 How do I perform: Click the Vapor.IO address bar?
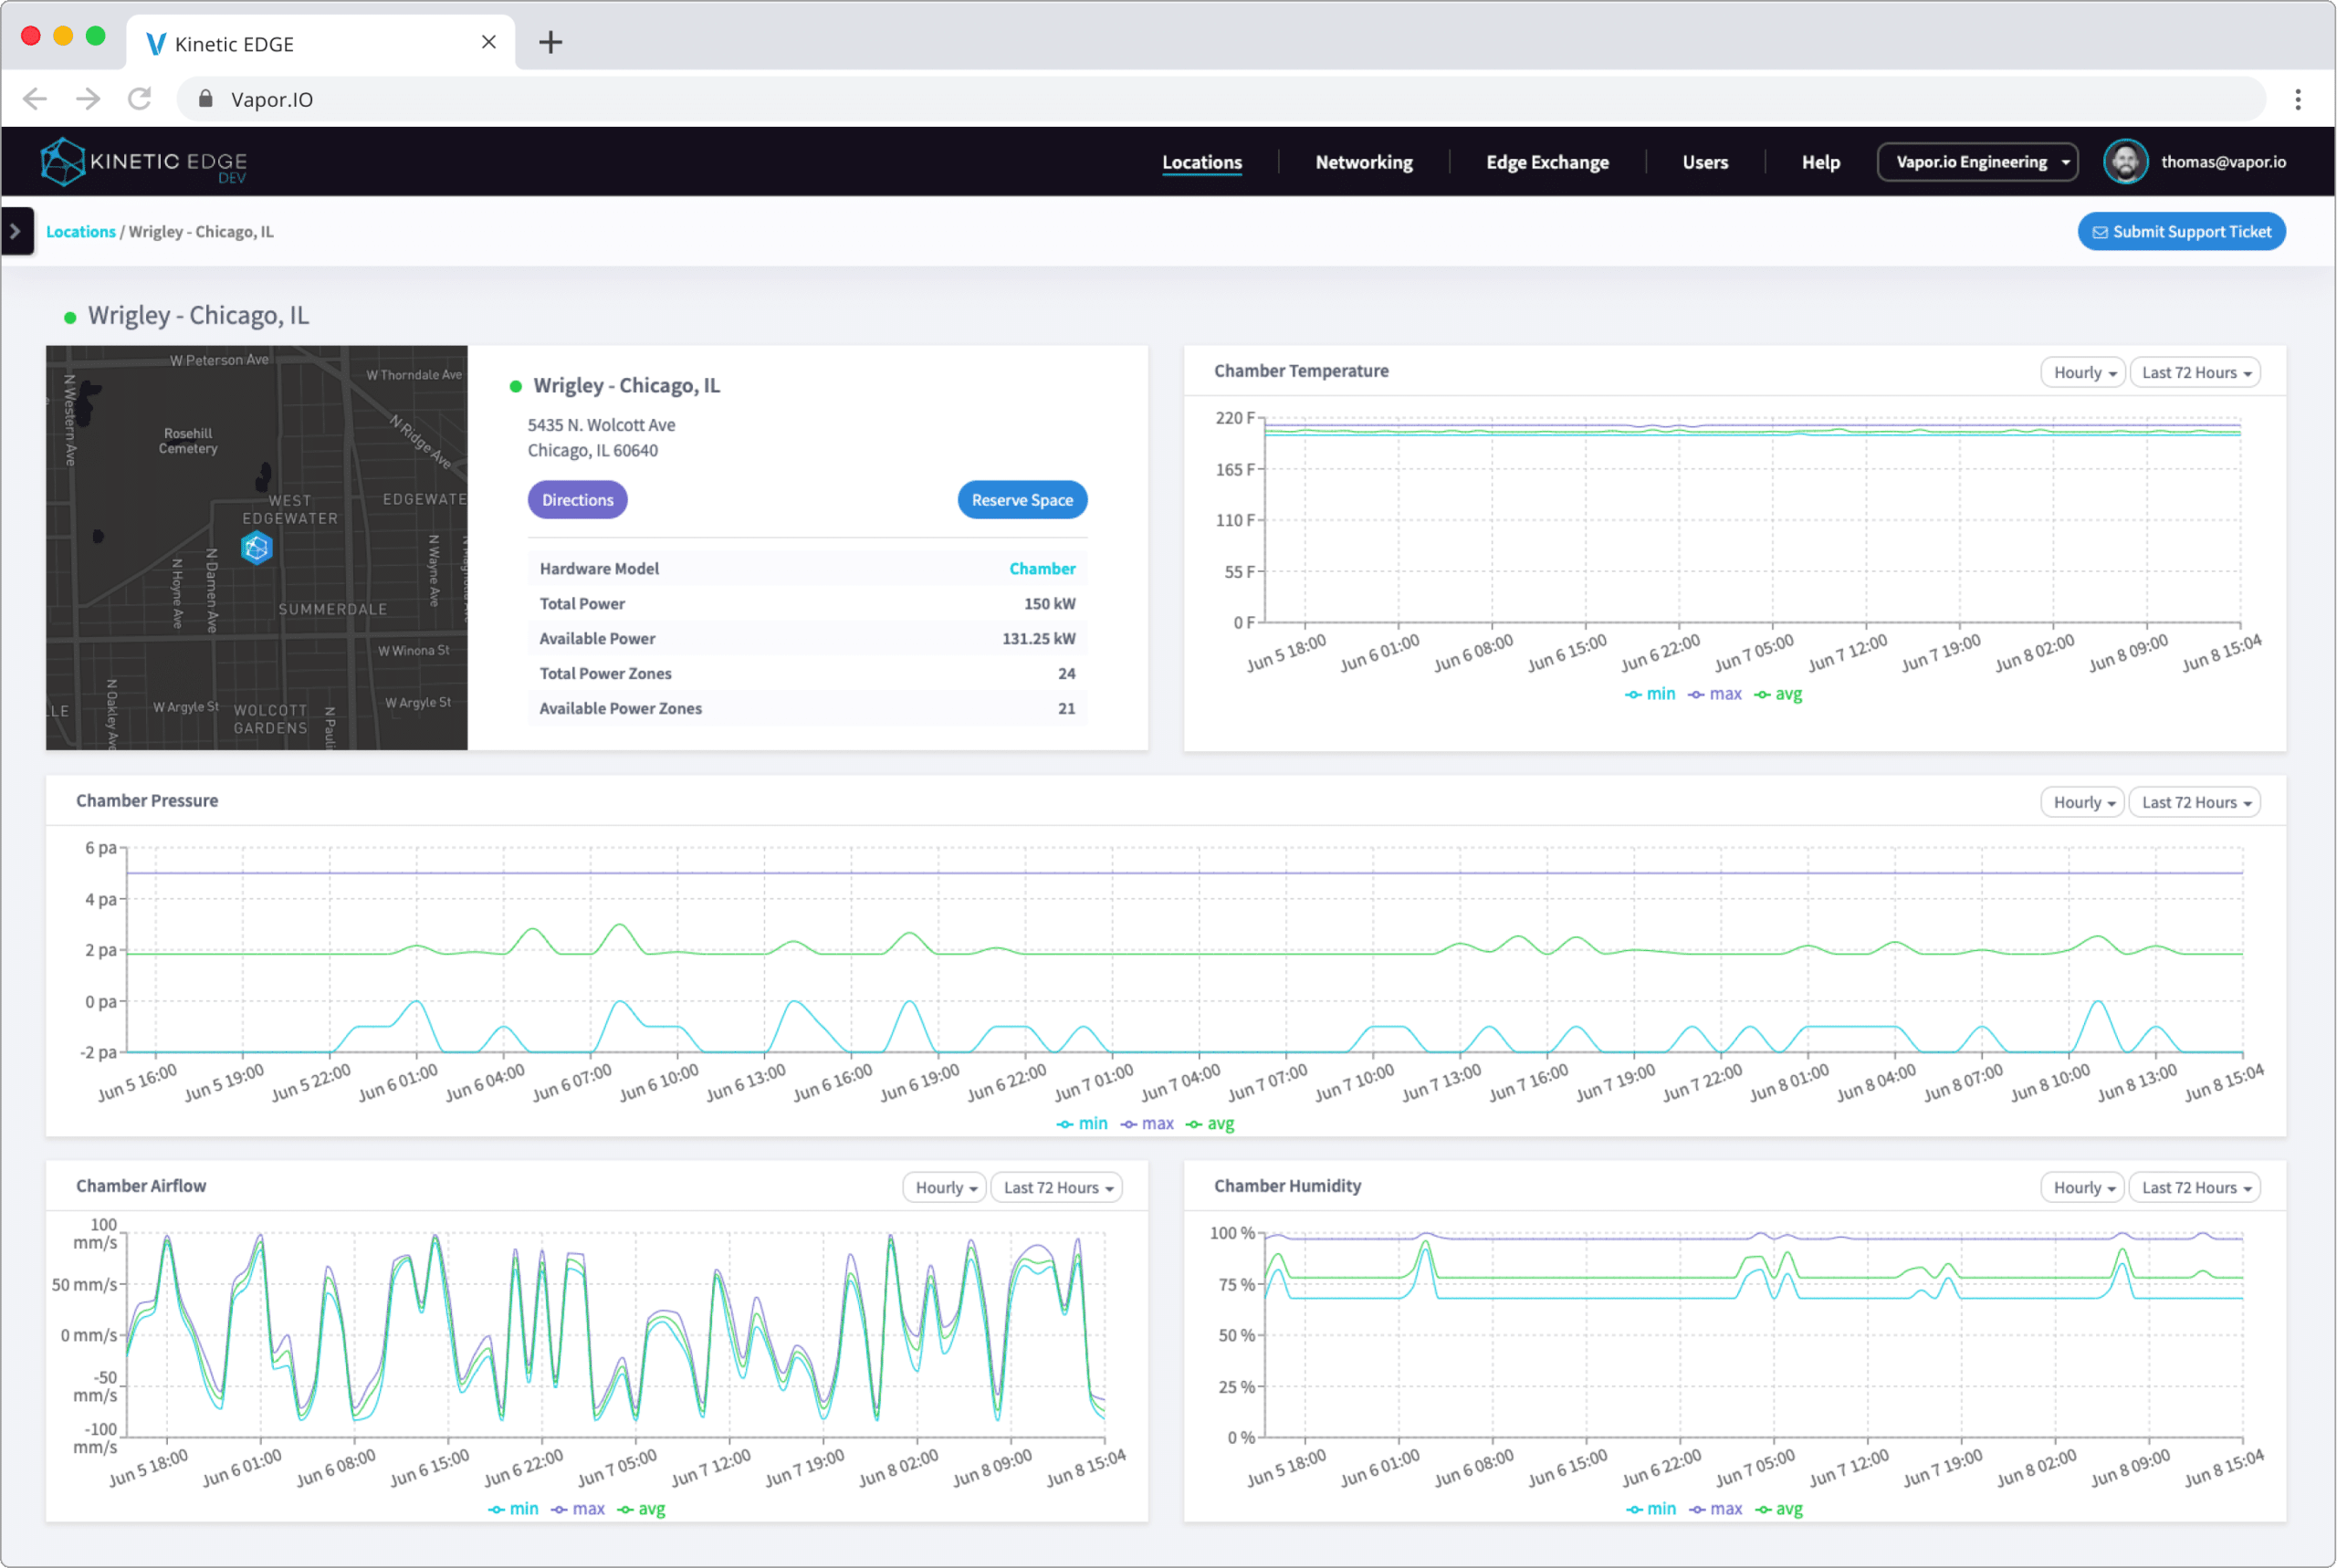(x=1220, y=99)
